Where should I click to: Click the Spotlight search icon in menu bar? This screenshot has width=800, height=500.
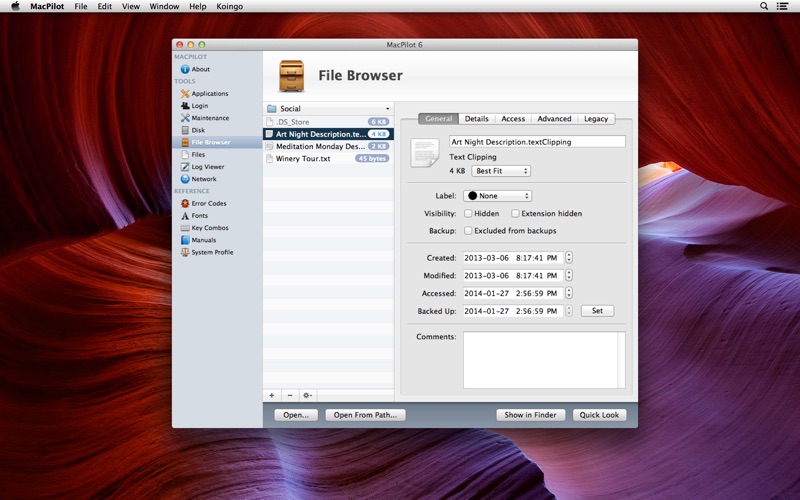765,6
